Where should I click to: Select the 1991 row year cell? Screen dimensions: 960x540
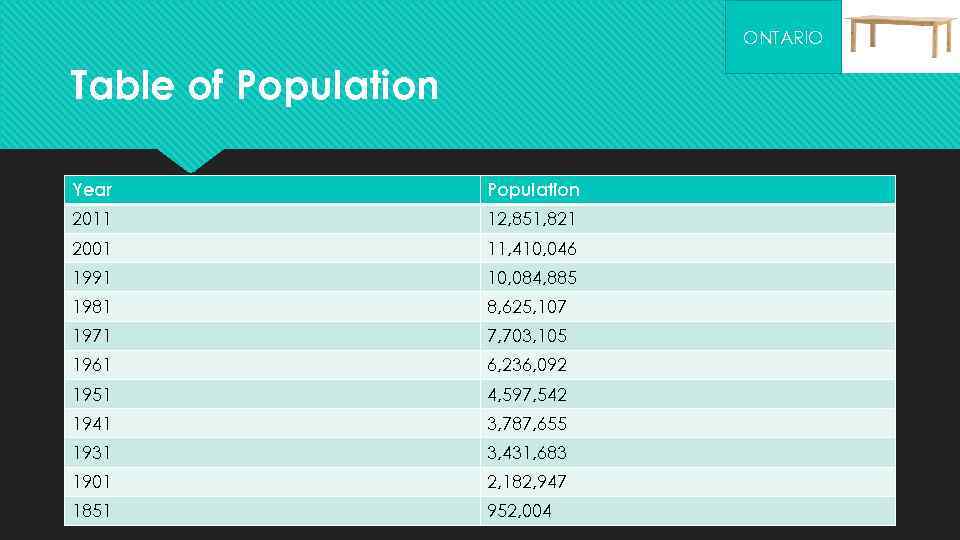pos(92,277)
